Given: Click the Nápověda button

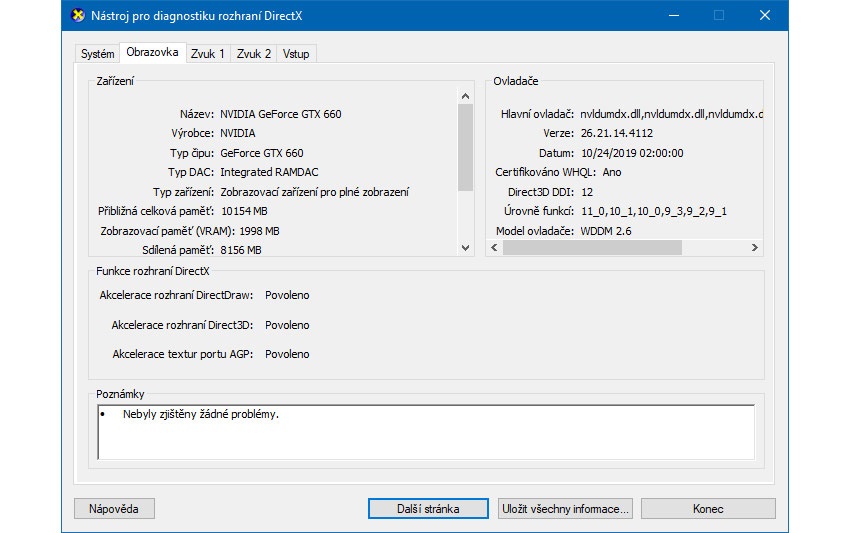Looking at the screenshot, I should click(x=114, y=509).
